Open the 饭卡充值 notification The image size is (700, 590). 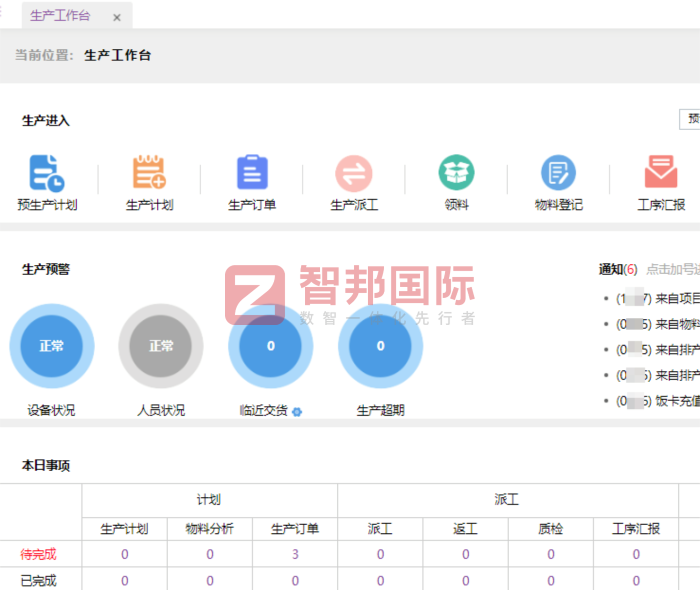(657, 401)
